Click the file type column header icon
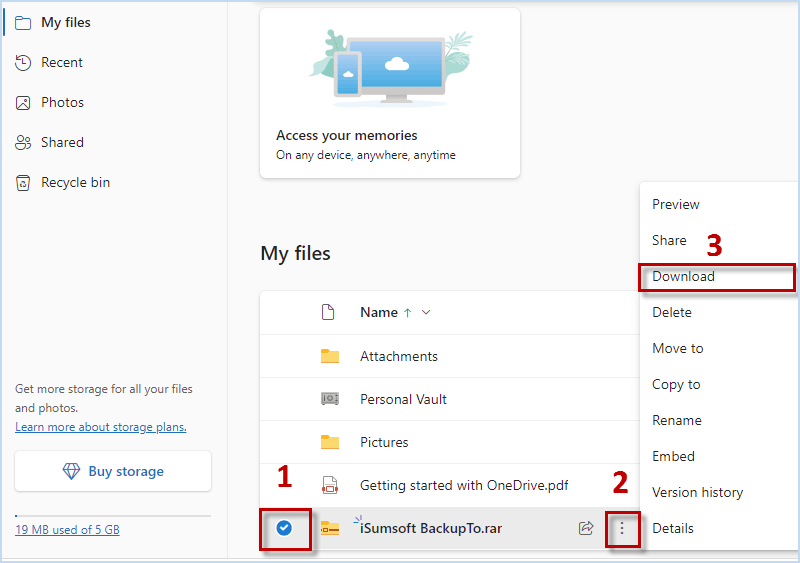800x563 pixels. pyautogui.click(x=328, y=312)
